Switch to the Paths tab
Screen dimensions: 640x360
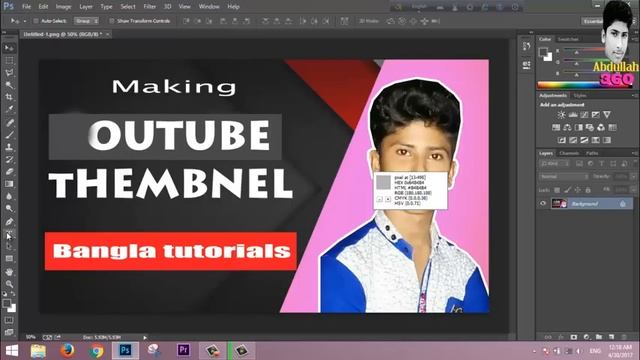(x=592, y=153)
